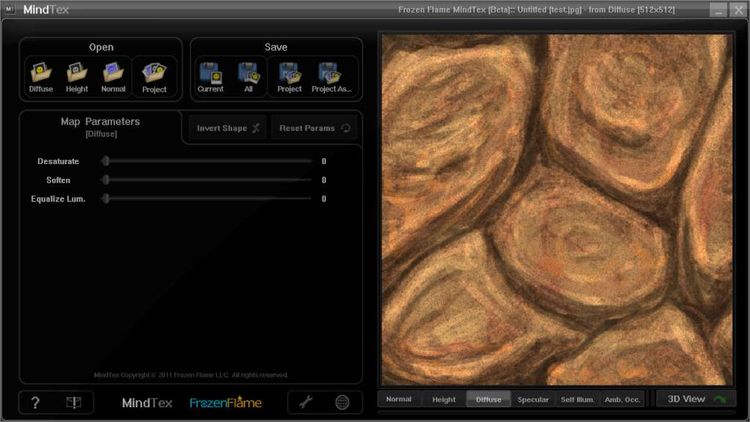This screenshot has width=750, height=422.
Task: Close the MindTex window
Action: click(738, 10)
